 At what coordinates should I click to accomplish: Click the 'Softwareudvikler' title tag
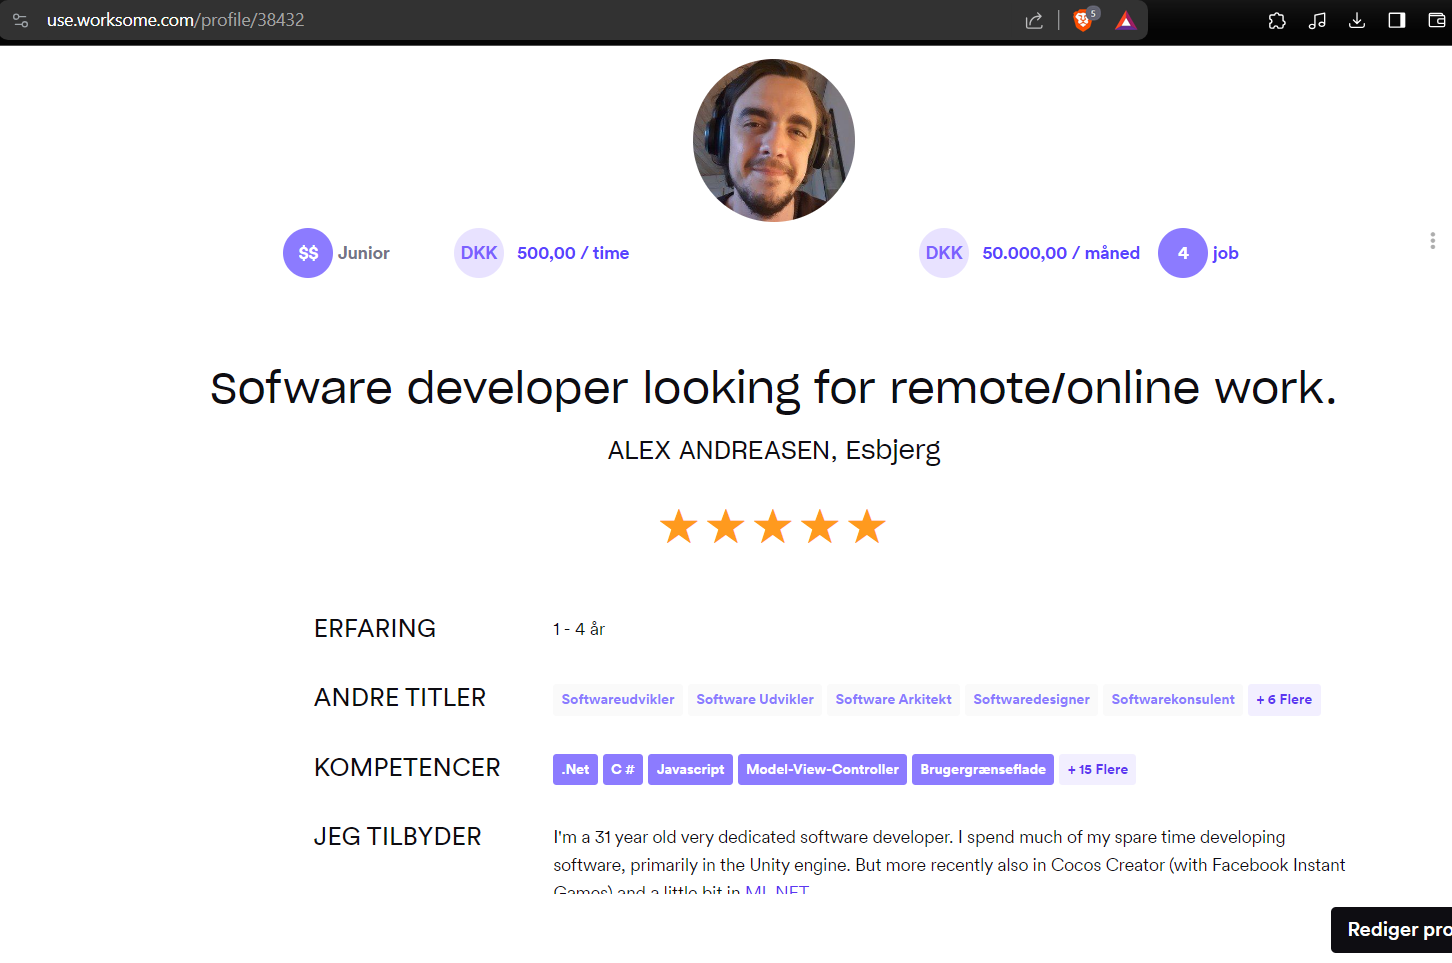point(618,699)
